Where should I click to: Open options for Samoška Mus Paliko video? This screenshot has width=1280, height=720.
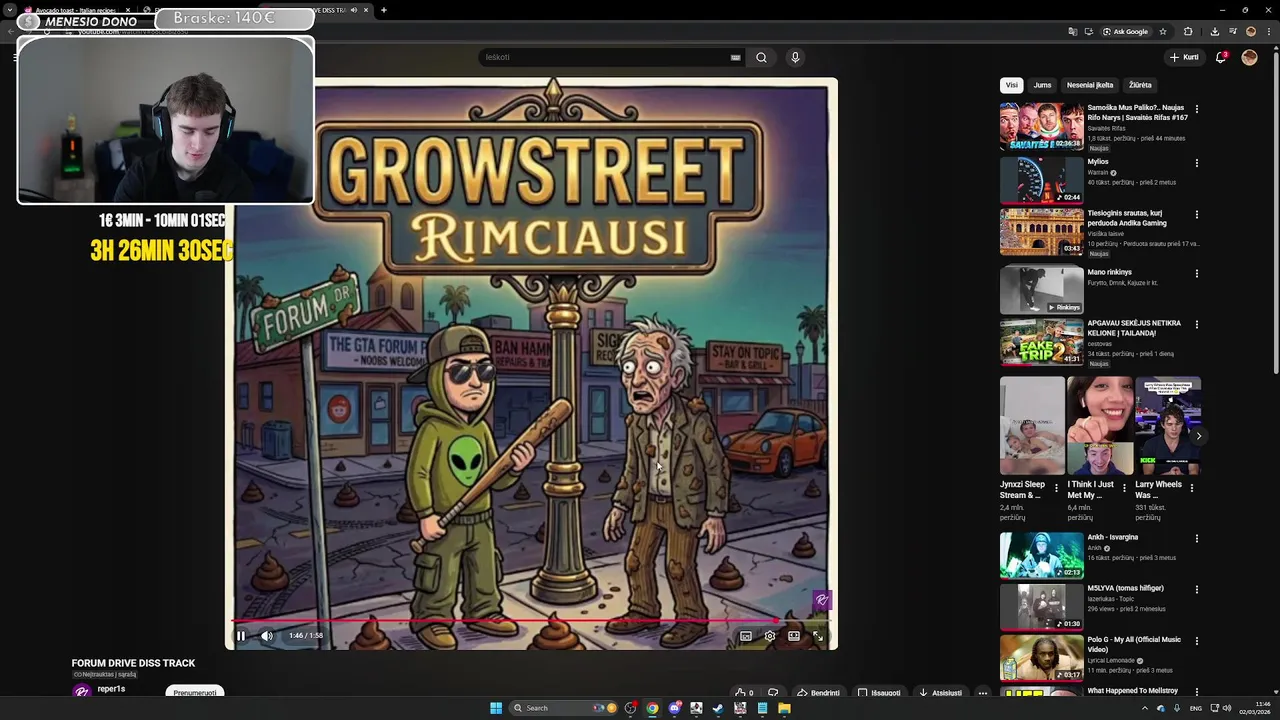(x=1196, y=109)
